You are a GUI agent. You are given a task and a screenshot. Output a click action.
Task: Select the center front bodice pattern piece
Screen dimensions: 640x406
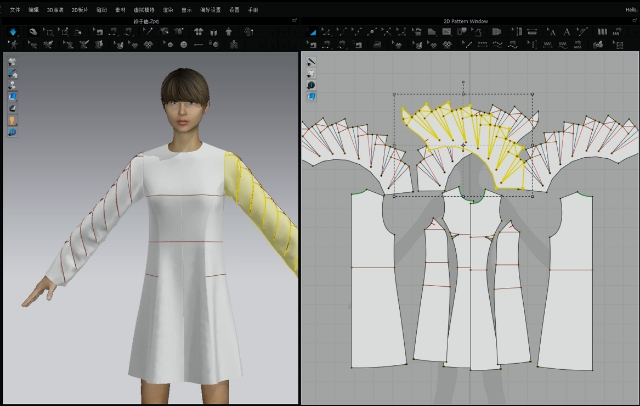point(463,290)
